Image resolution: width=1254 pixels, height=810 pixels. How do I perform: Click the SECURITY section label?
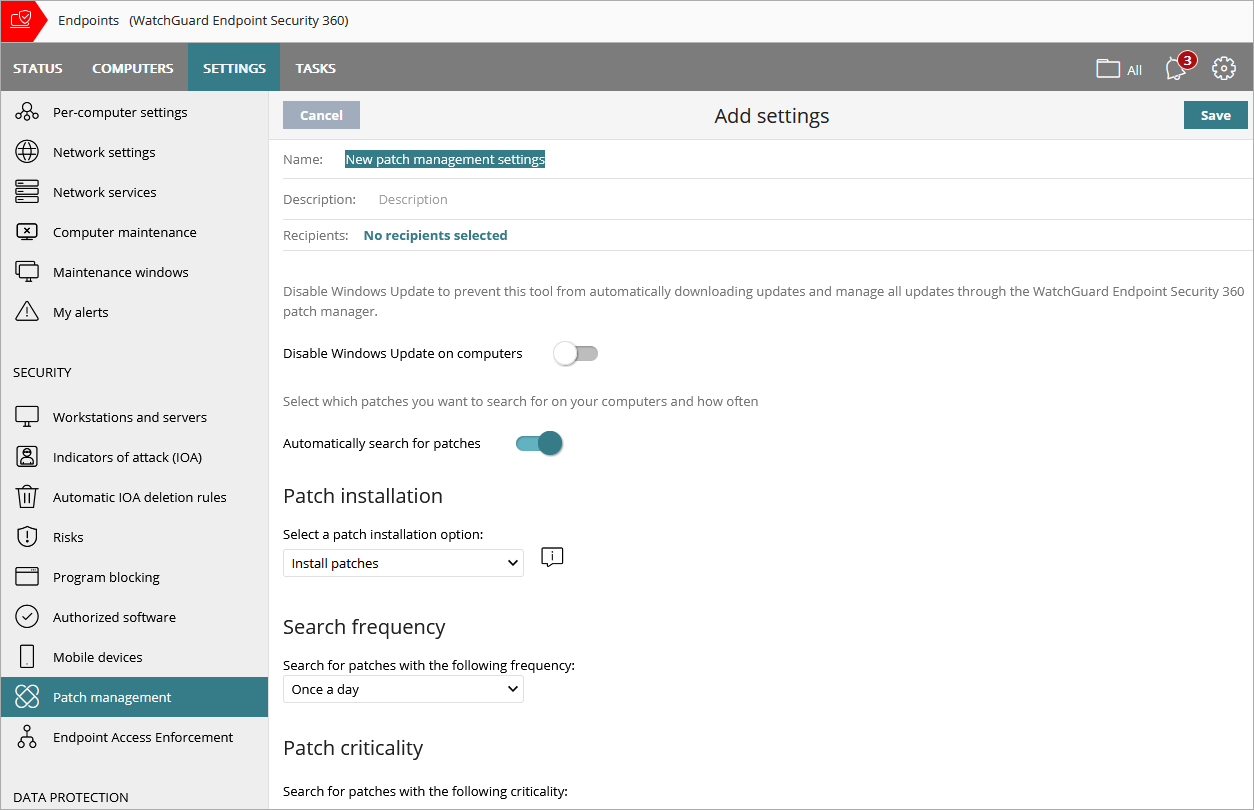42,372
